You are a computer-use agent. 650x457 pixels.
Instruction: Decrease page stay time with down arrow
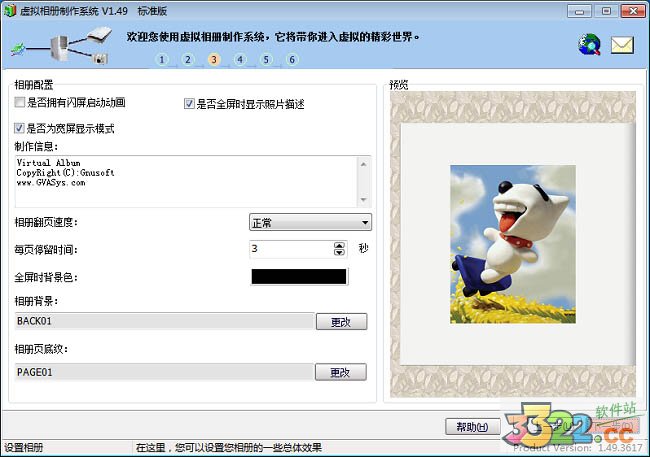point(339,253)
